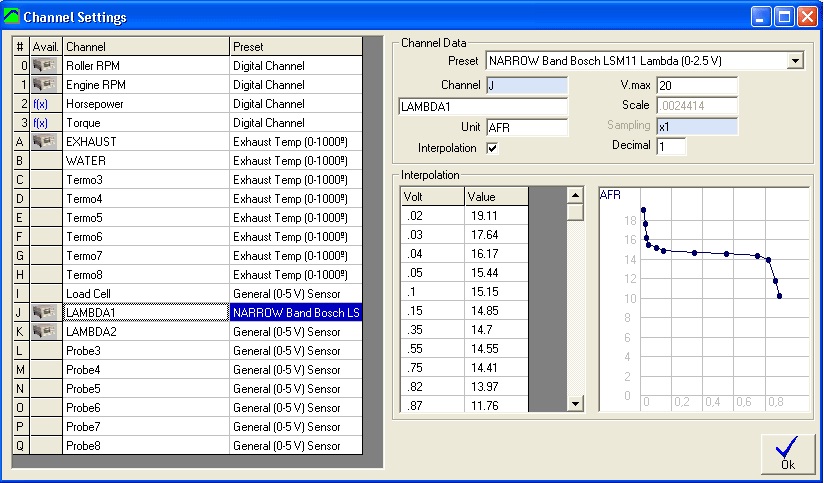824x483 pixels.
Task: Click the availability icon for LAMBDA1 row
Action: tap(46, 312)
